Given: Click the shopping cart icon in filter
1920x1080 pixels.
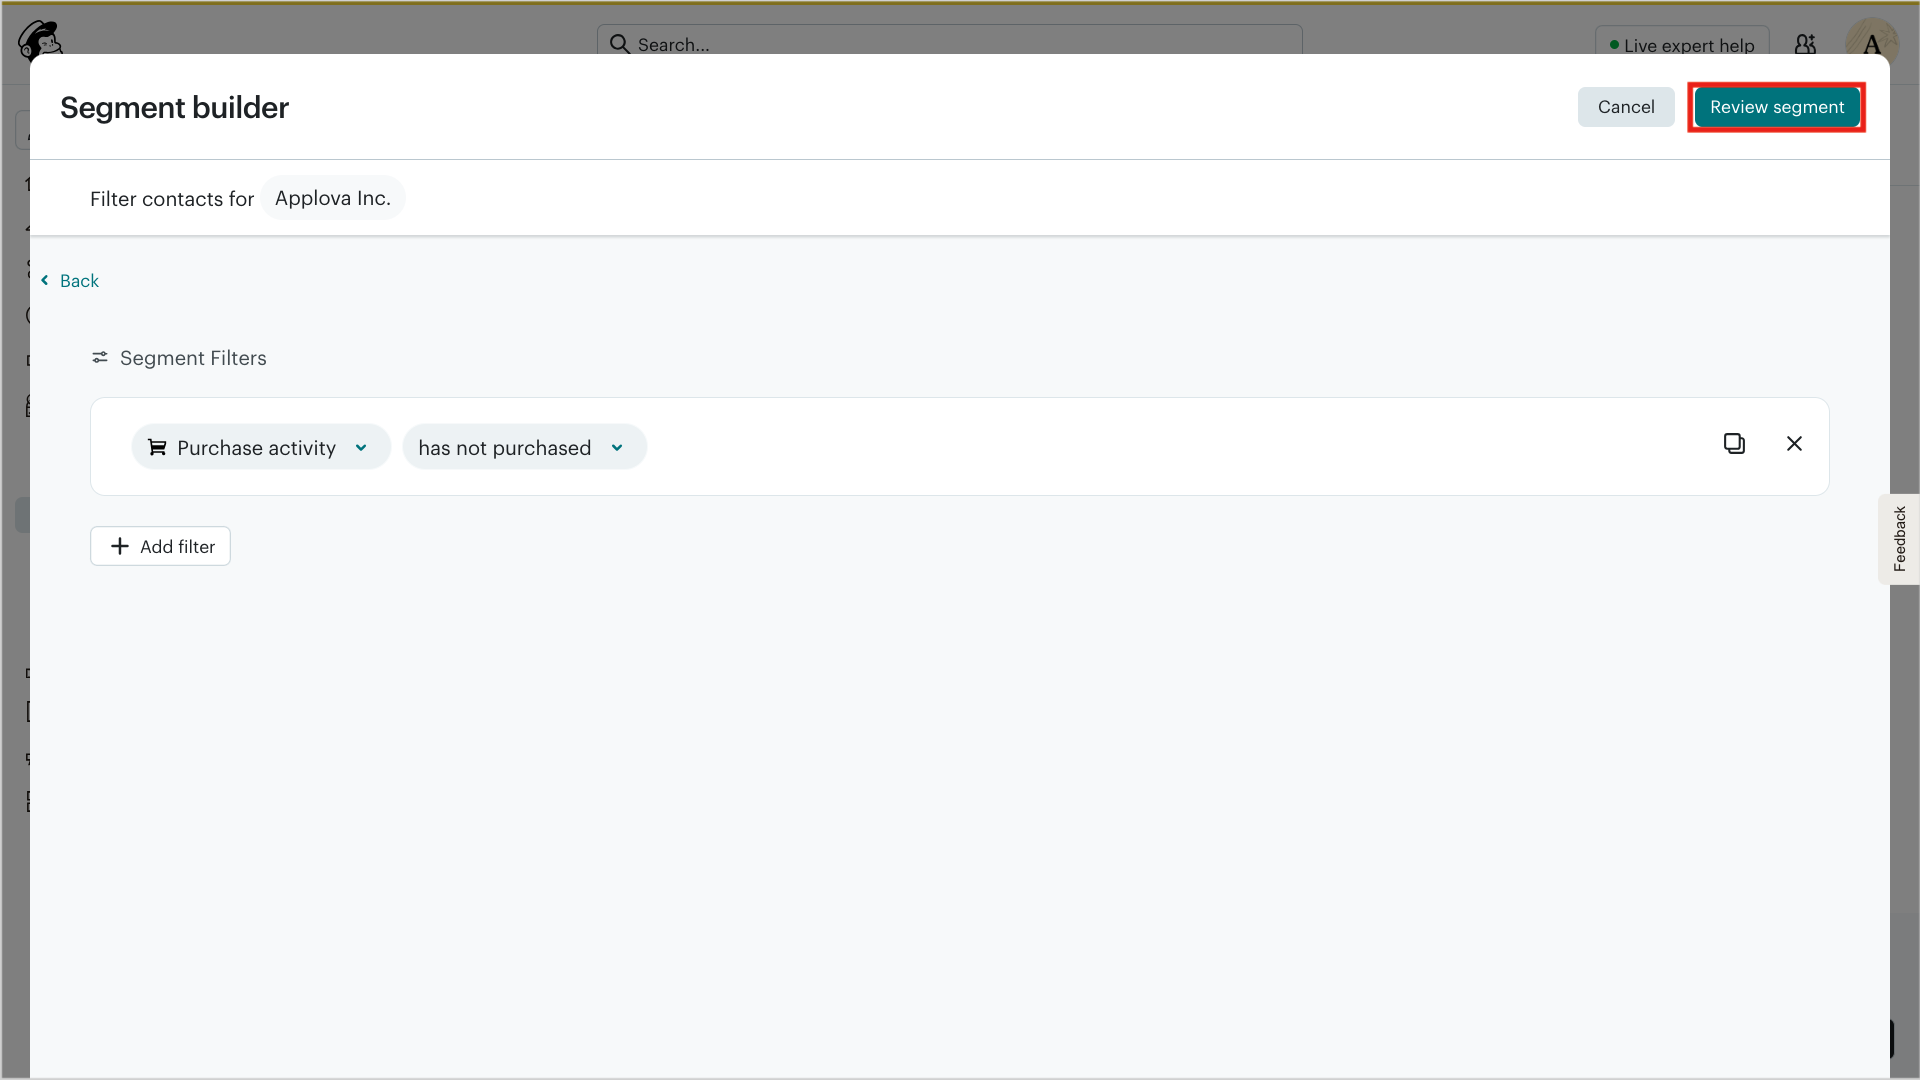Looking at the screenshot, I should pyautogui.click(x=157, y=448).
